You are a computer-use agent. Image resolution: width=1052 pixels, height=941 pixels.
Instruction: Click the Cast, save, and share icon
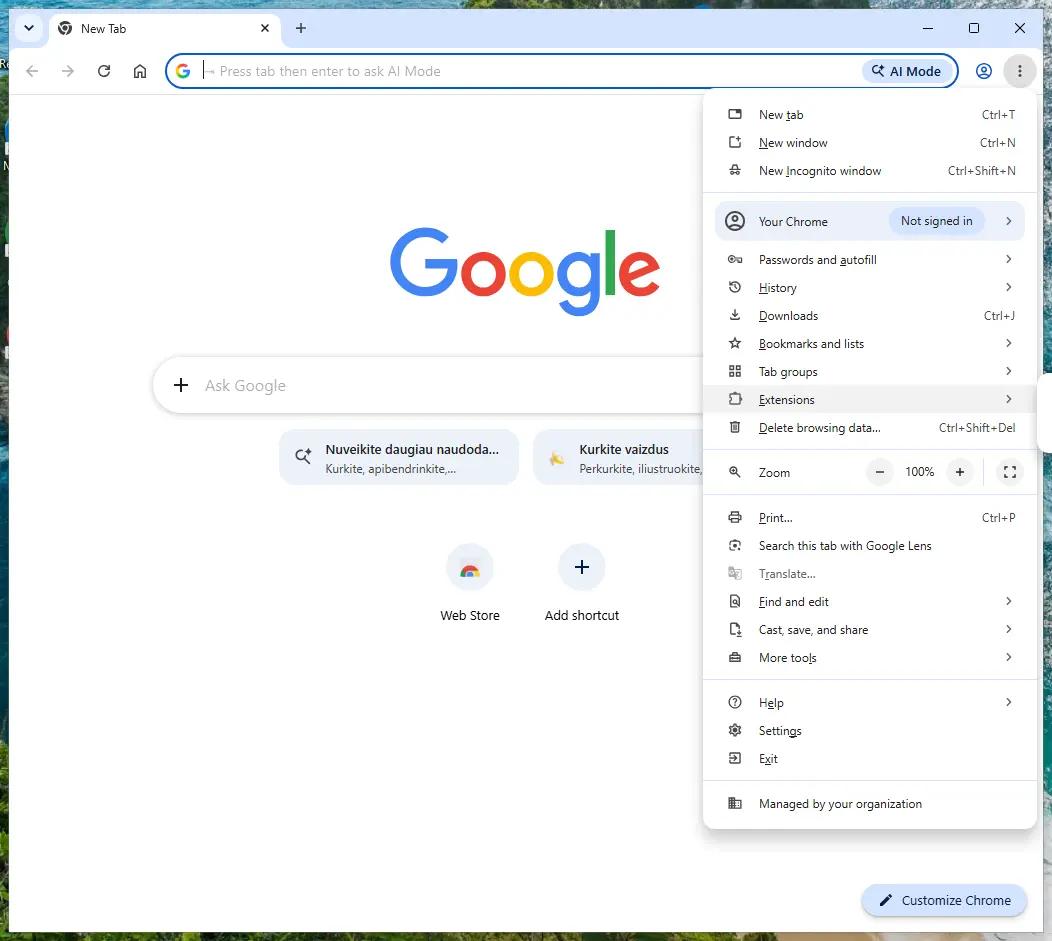coord(735,629)
